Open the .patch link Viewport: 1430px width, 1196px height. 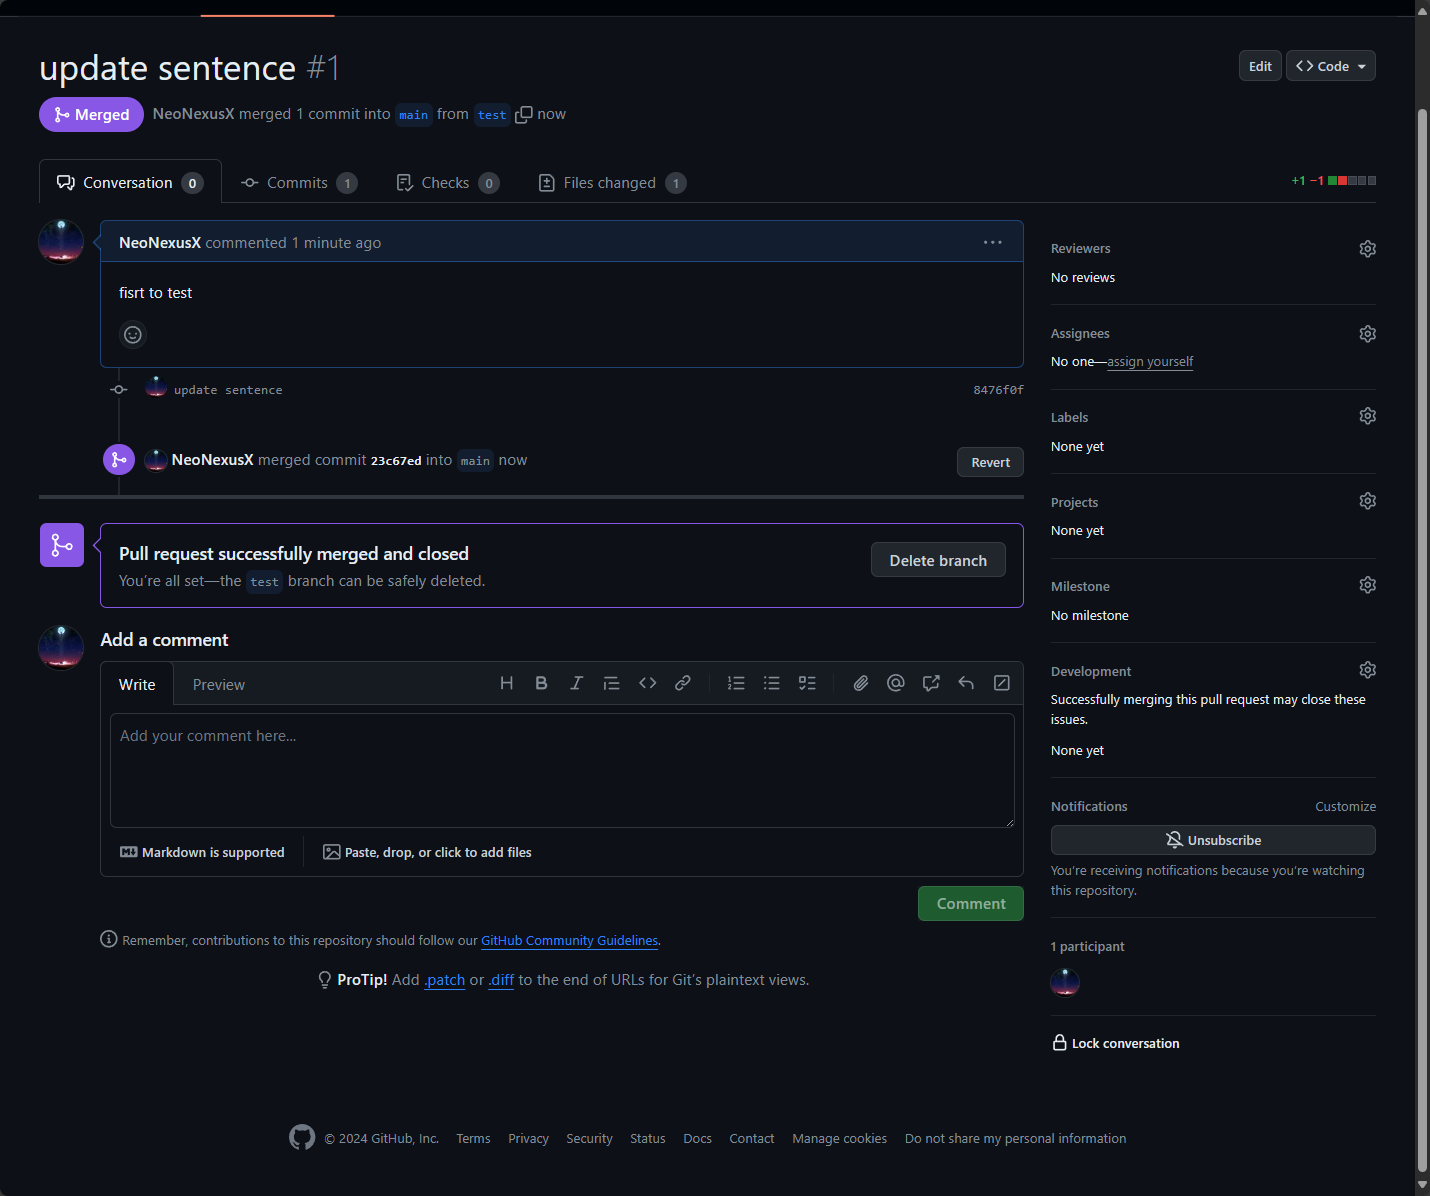point(444,980)
